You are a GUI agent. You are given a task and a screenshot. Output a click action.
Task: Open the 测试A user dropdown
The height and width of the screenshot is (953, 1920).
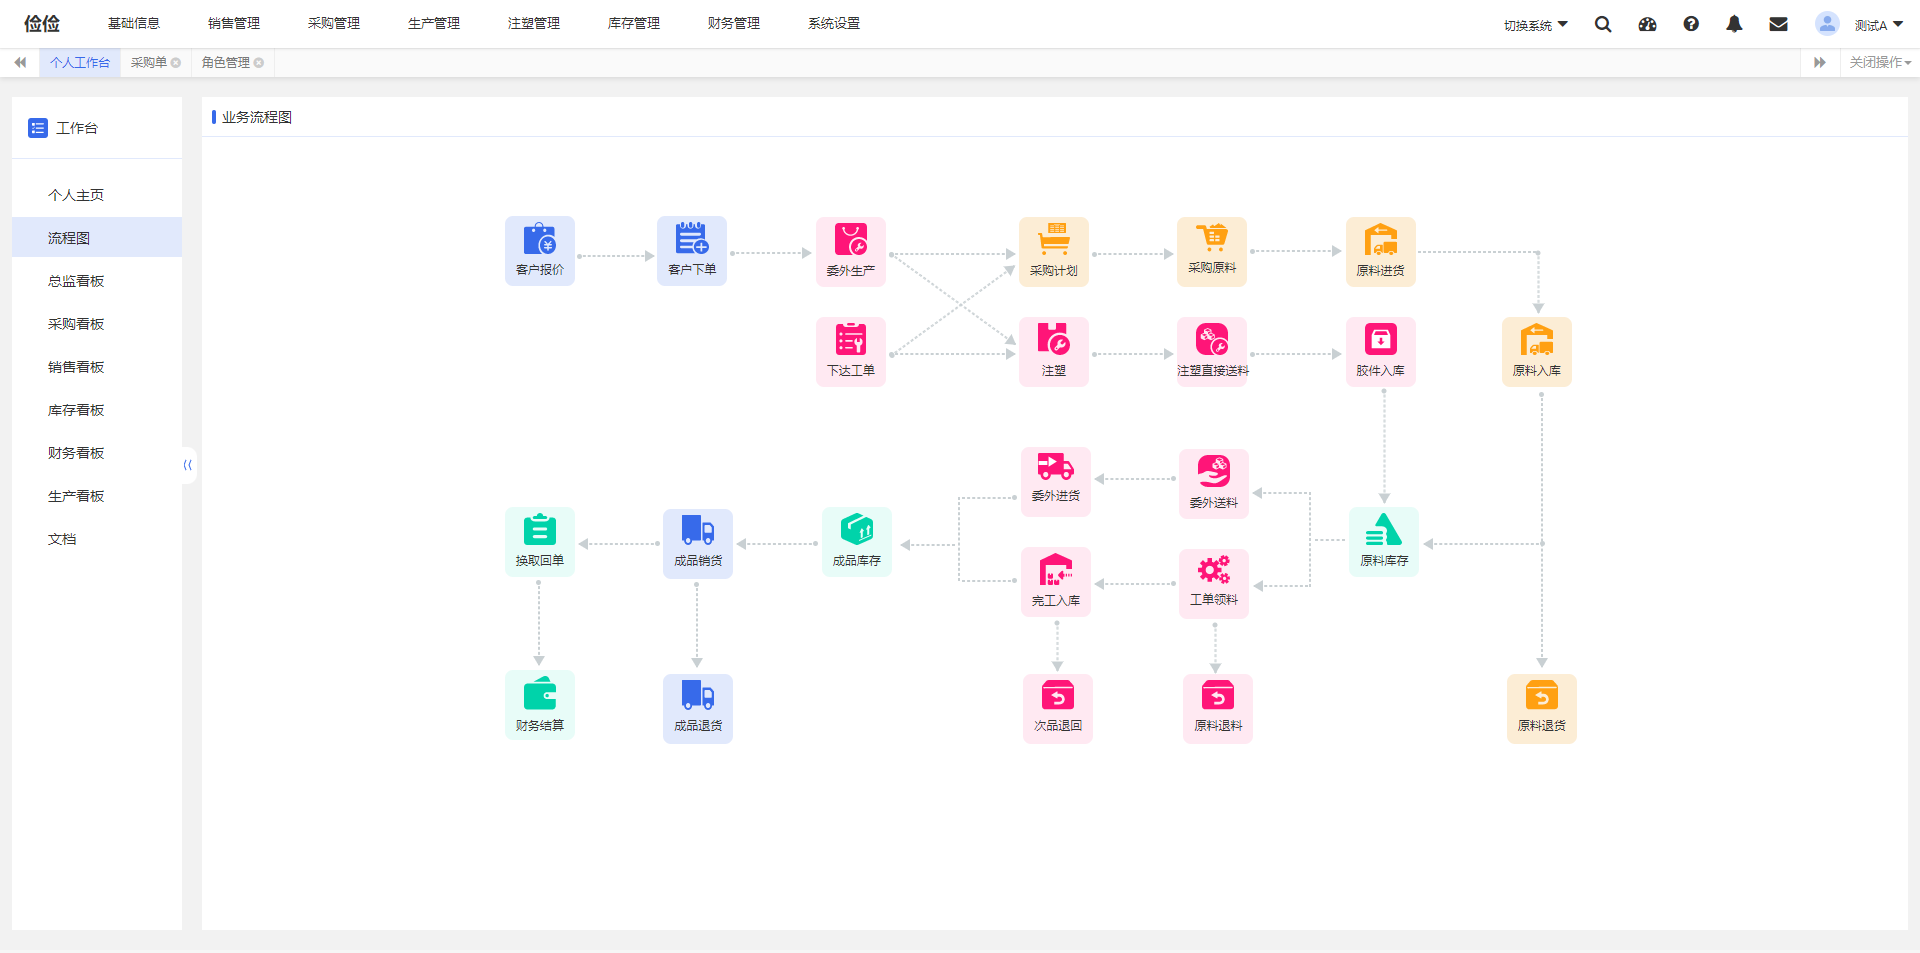tap(1879, 25)
